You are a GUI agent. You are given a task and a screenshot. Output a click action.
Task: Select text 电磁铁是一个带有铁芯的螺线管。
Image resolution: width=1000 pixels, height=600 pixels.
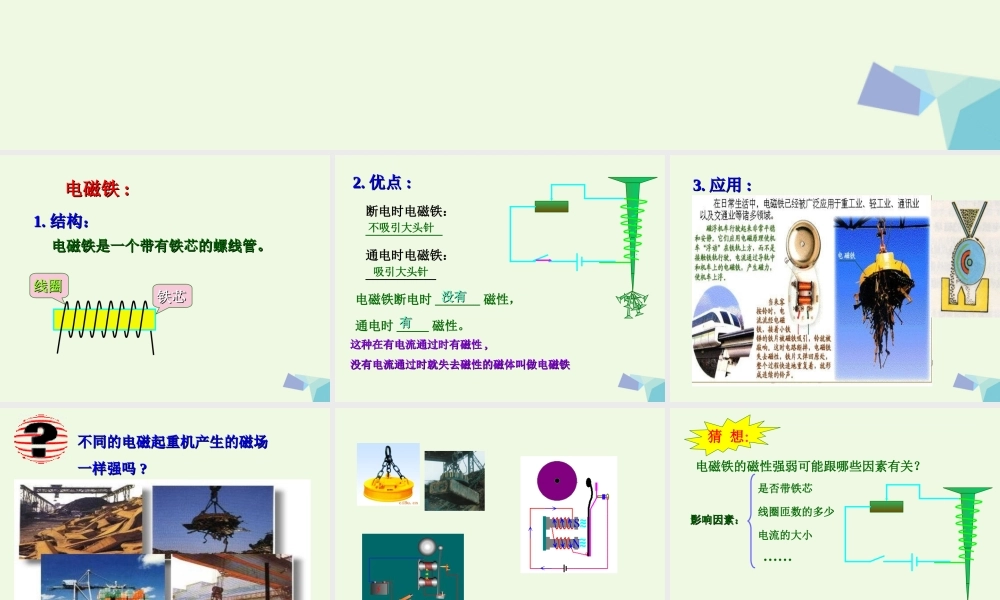coord(159,245)
